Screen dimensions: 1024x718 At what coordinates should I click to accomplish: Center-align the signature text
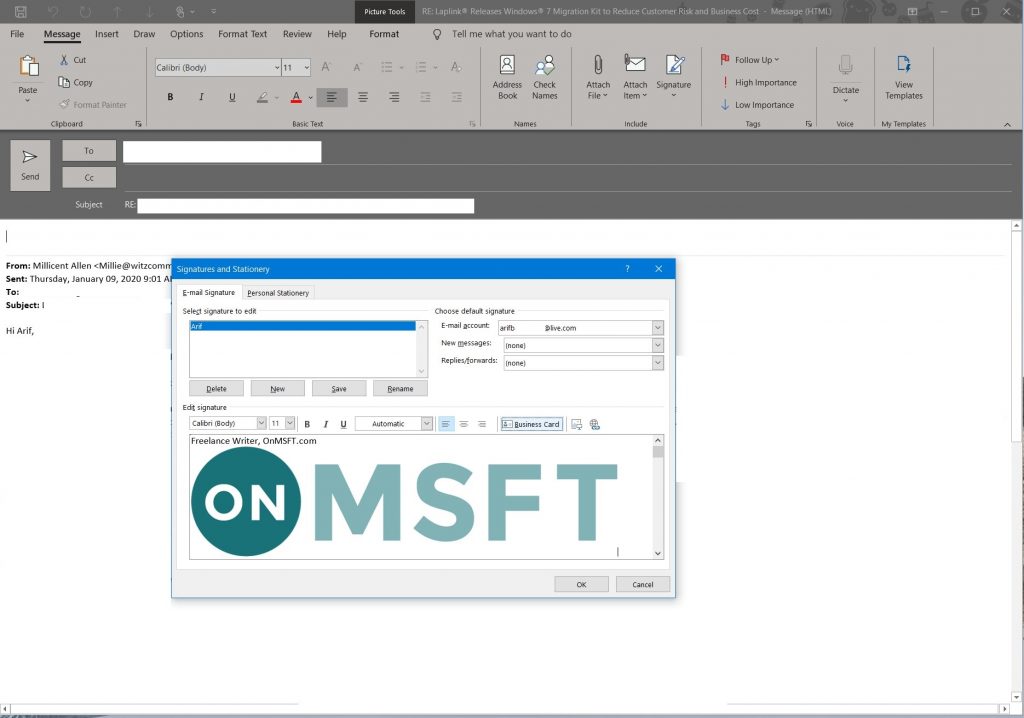(464, 424)
